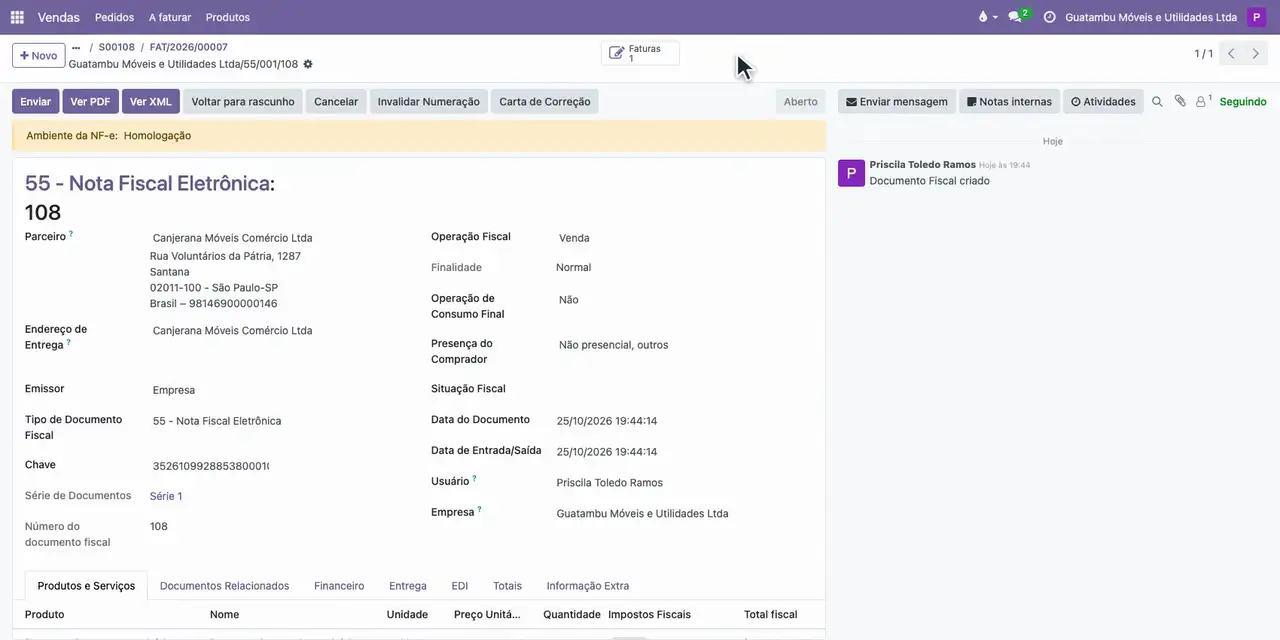Show the Informação Extra tab
1280x640 pixels.
(x=588, y=586)
